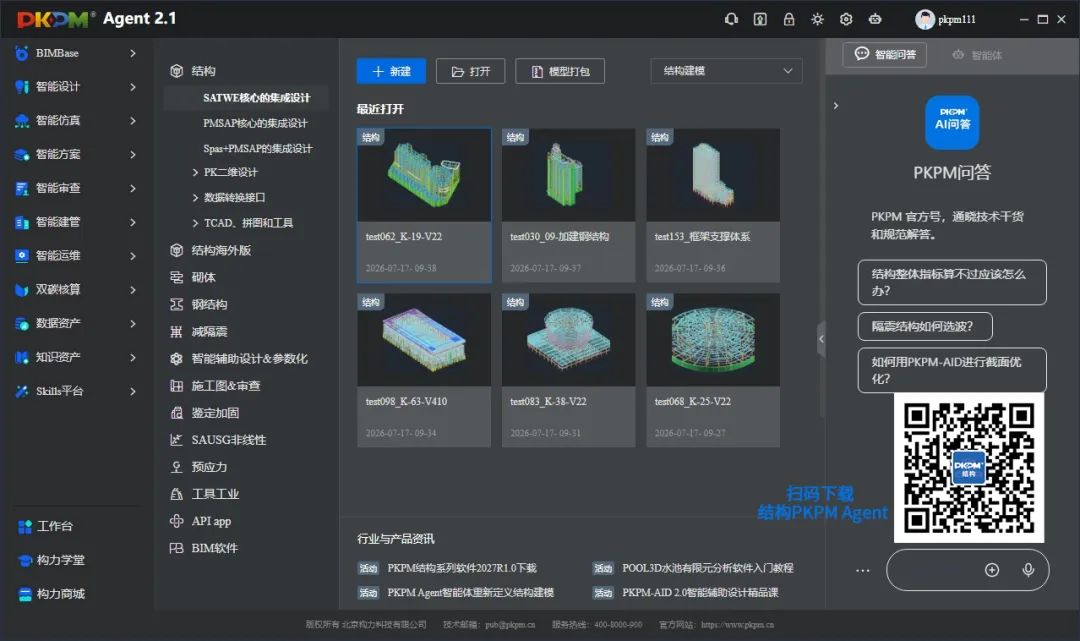The image size is (1080, 641).
Task: Open test030_09-加建钢结构 project thumbnail
Action: (569, 175)
